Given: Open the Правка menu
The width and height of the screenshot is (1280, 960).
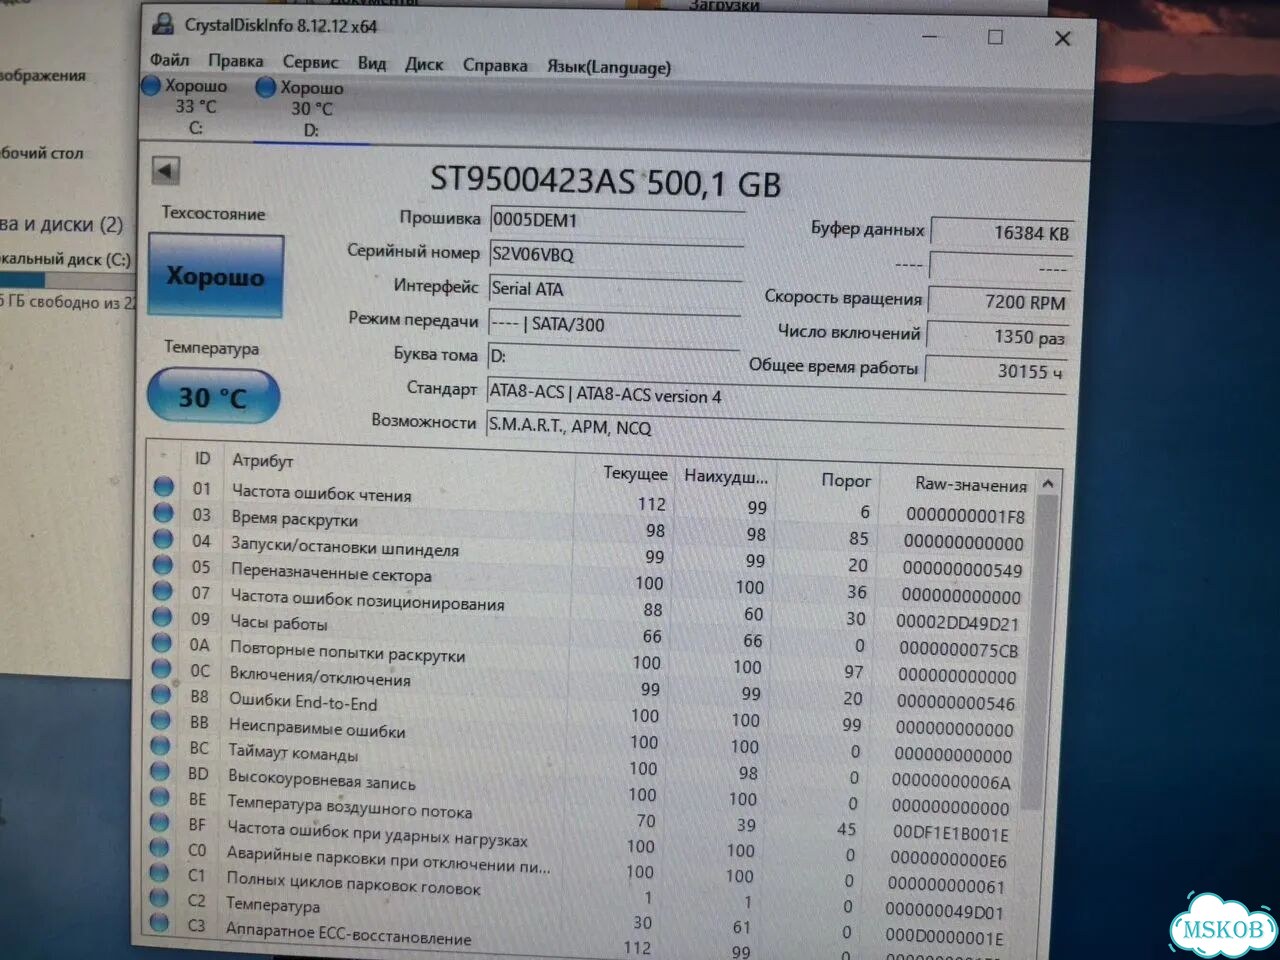Looking at the screenshot, I should [235, 61].
